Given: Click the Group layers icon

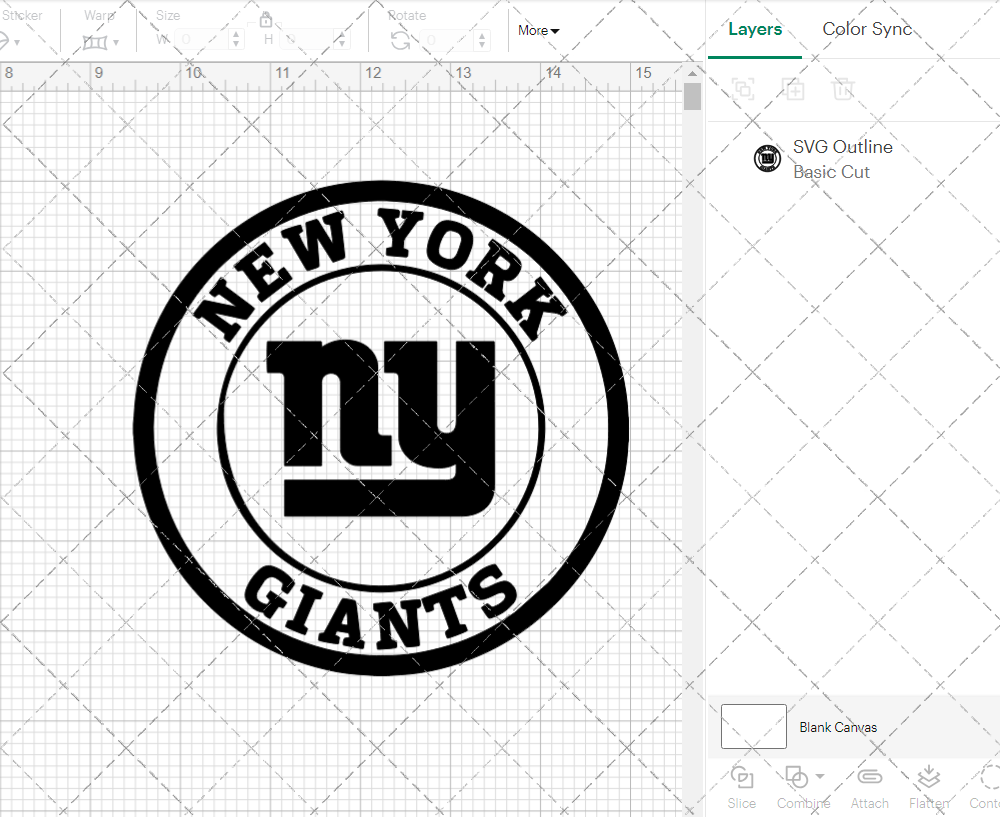Looking at the screenshot, I should [743, 89].
